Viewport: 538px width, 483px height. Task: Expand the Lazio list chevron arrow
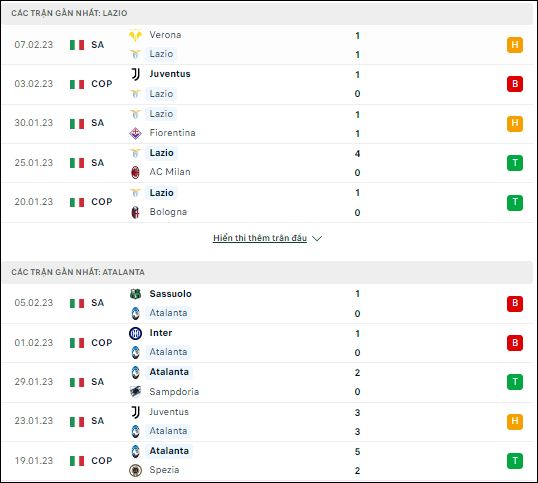(317, 238)
